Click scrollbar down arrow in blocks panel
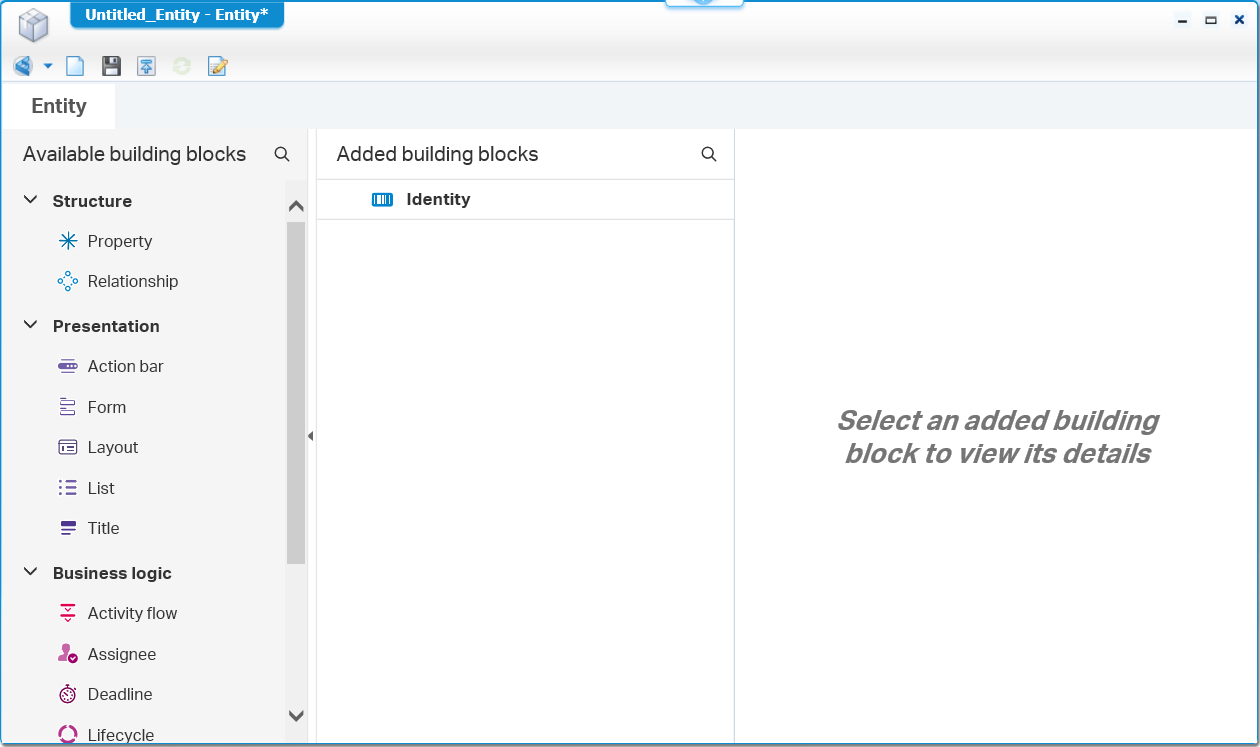Viewport: 1260px width, 747px height. click(x=296, y=715)
